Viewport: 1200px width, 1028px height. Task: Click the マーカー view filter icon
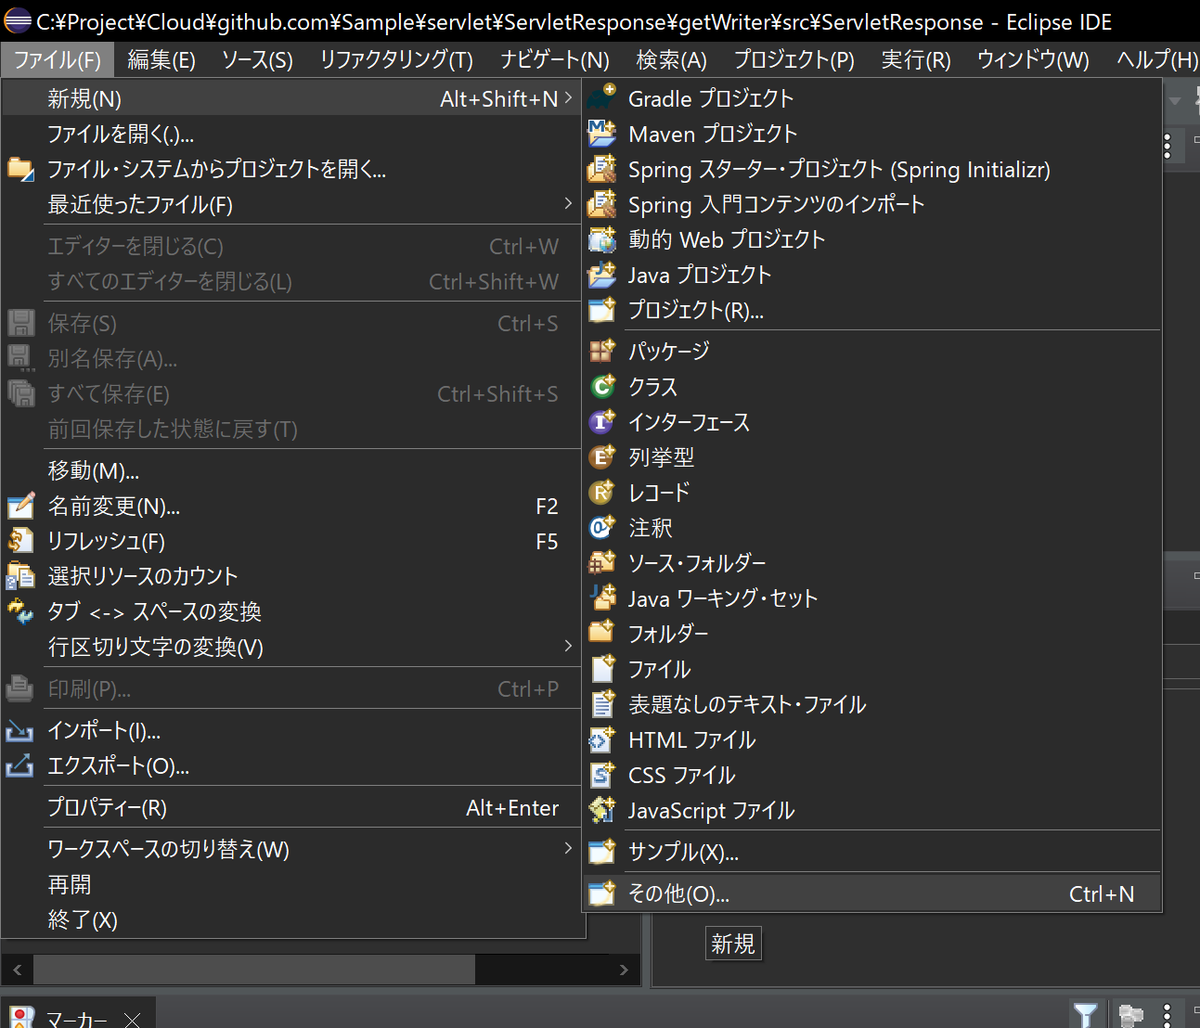(1085, 1014)
